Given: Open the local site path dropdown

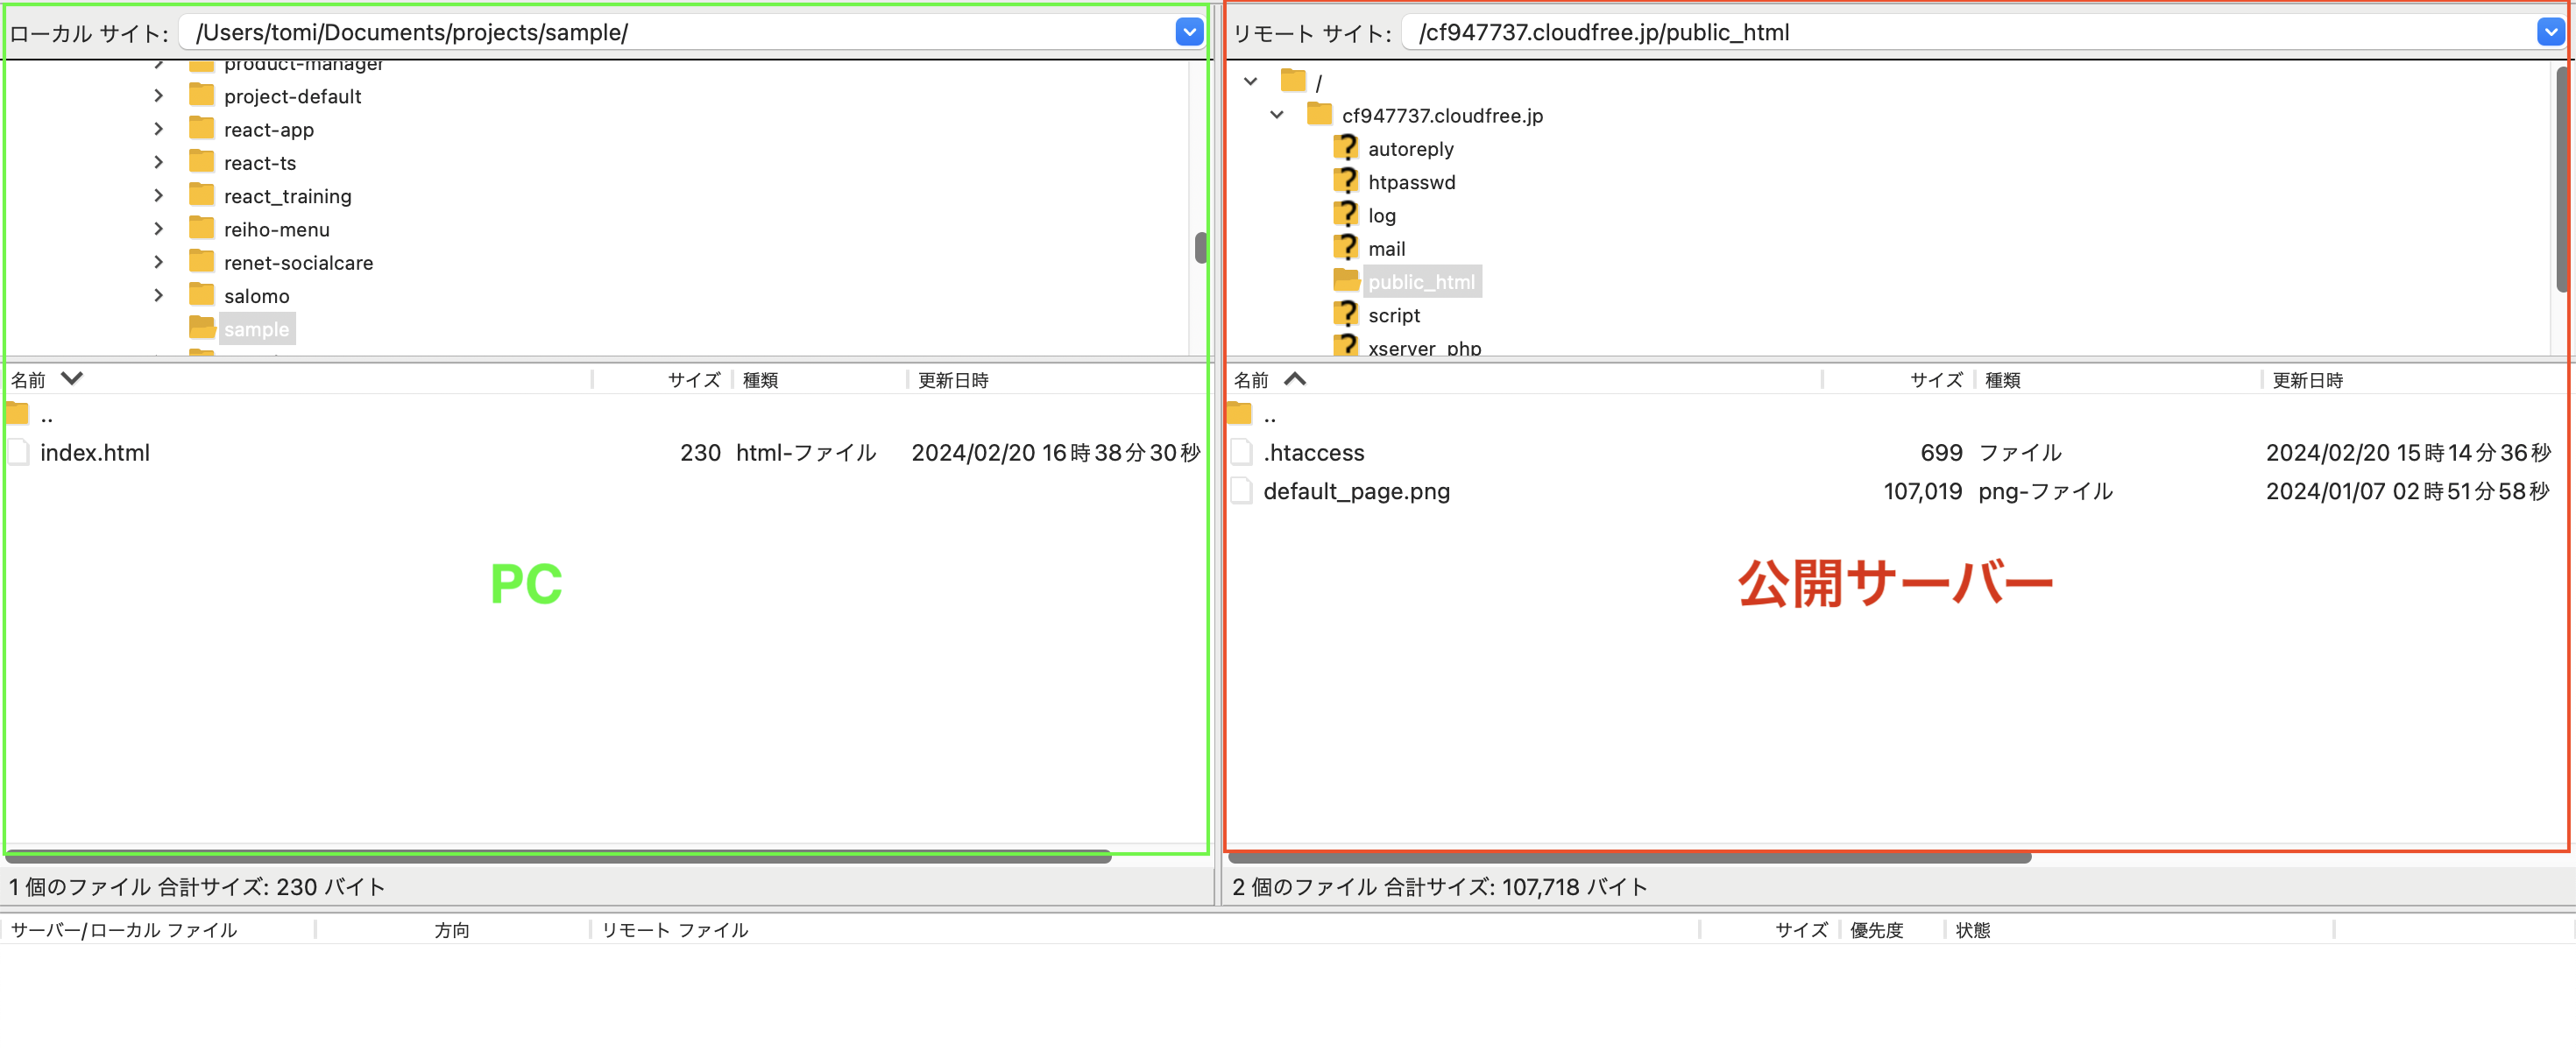Looking at the screenshot, I should coord(1188,32).
